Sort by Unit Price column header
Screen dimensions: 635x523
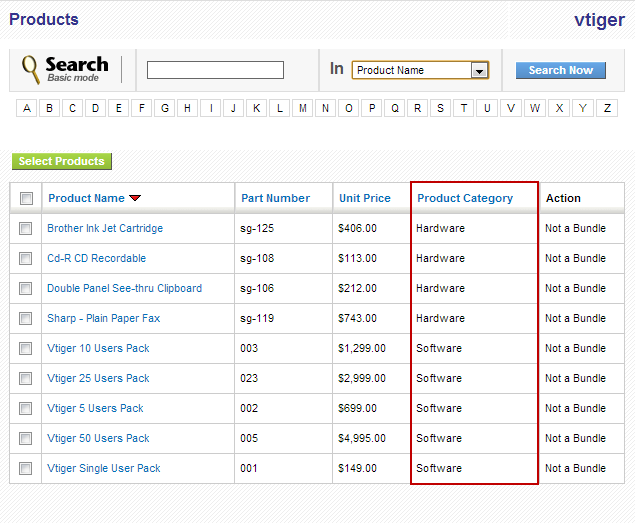[x=364, y=198]
